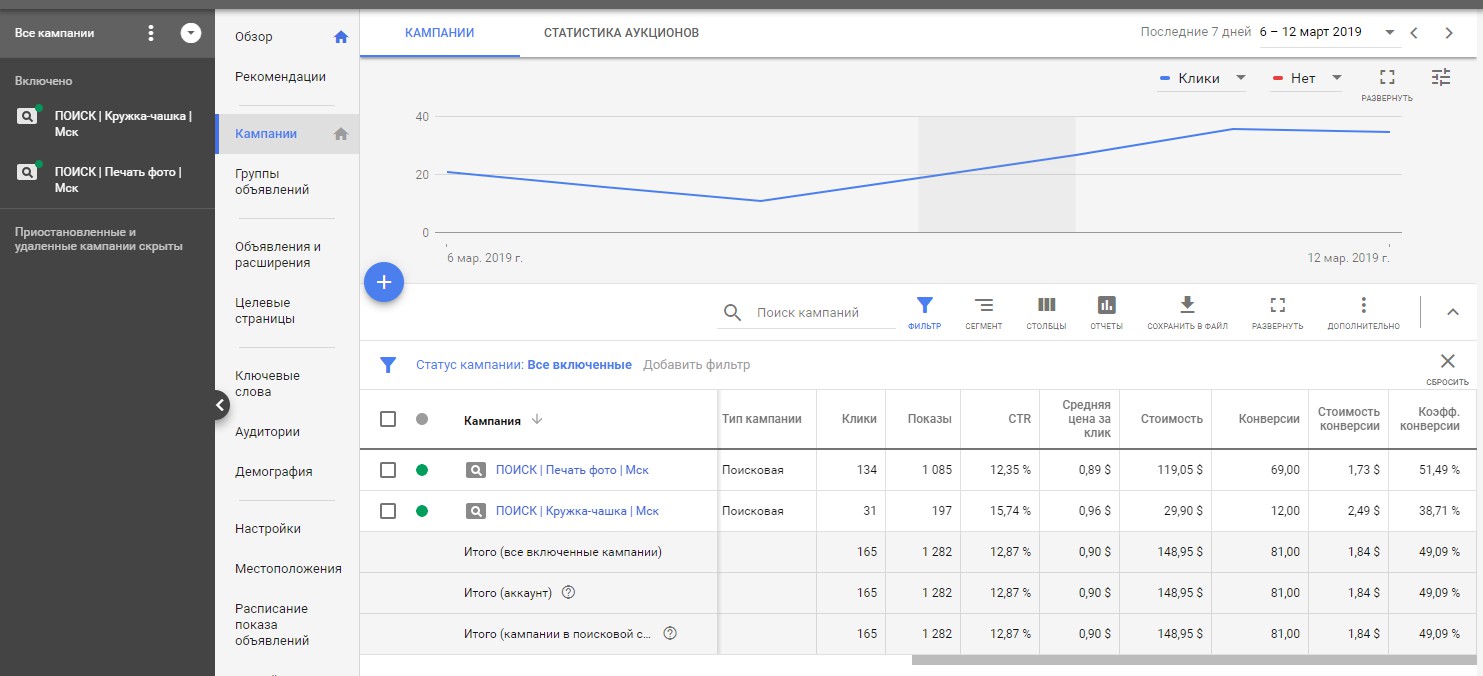Open Дополнительно three-dot menu
This screenshot has height=676, width=1483.
tap(1363, 306)
